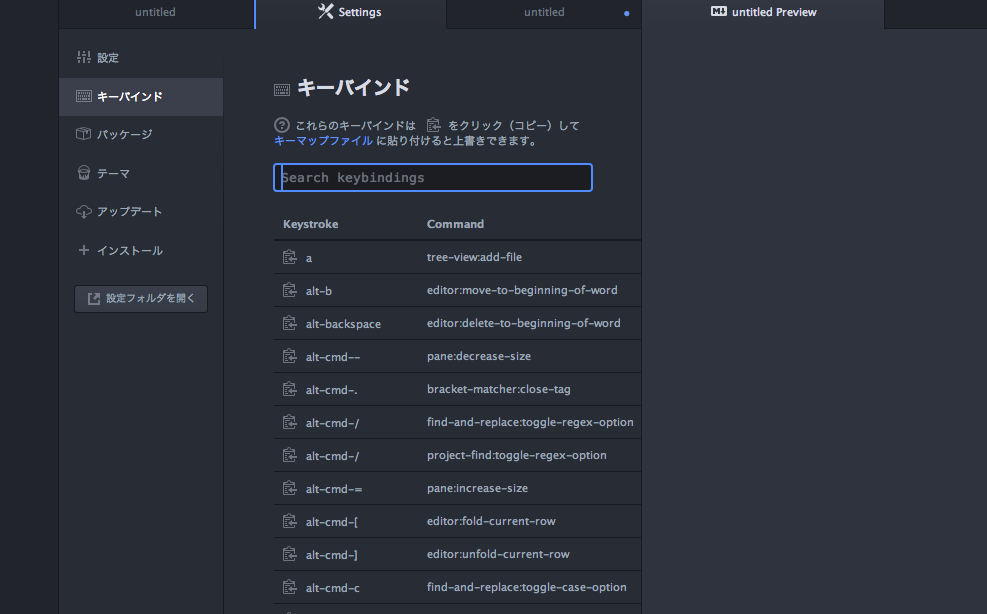Open the キーバインド section in the sidebar
987x614 pixels.
pos(122,95)
